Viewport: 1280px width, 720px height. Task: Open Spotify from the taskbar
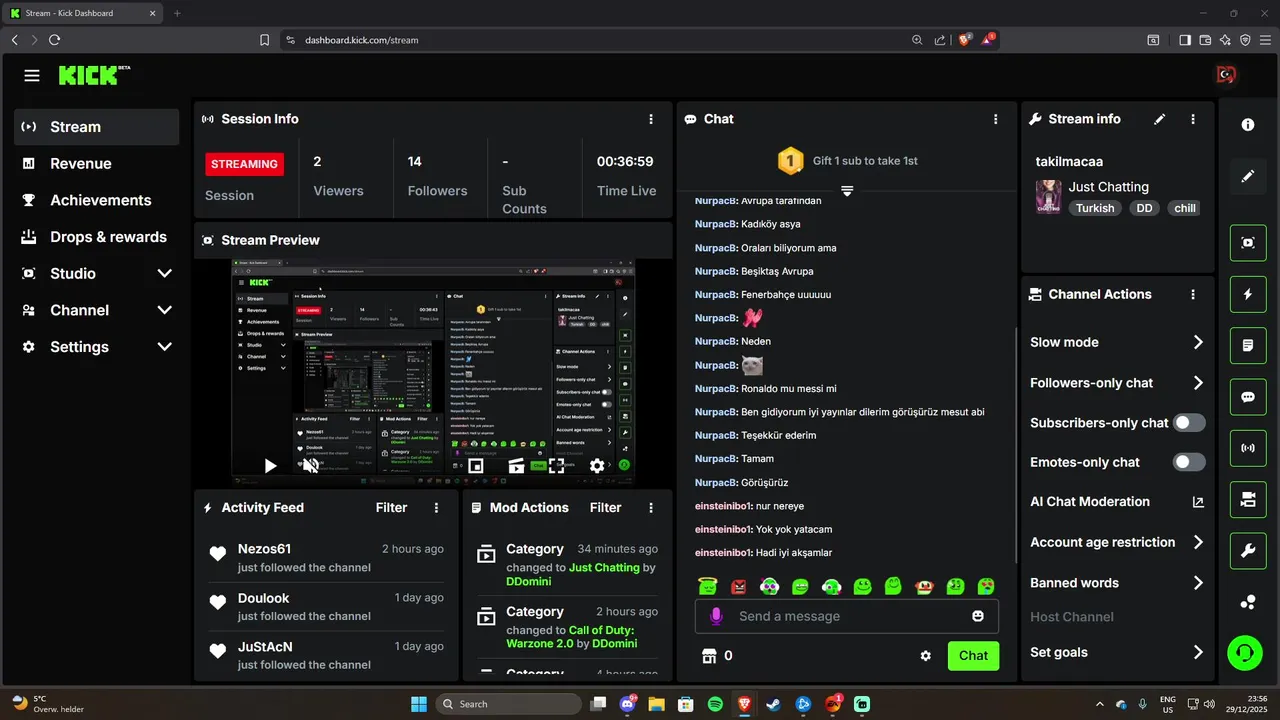tap(715, 704)
